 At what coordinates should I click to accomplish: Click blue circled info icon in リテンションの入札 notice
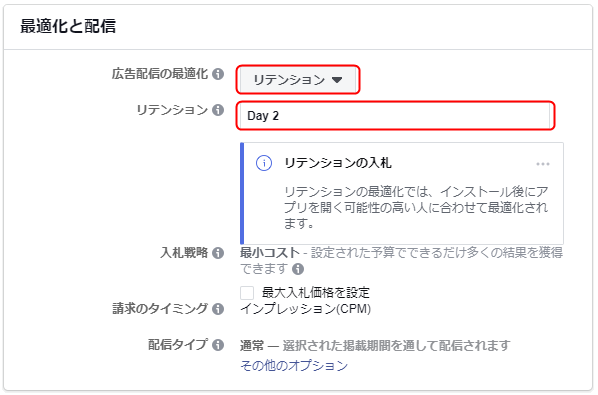coord(264,163)
